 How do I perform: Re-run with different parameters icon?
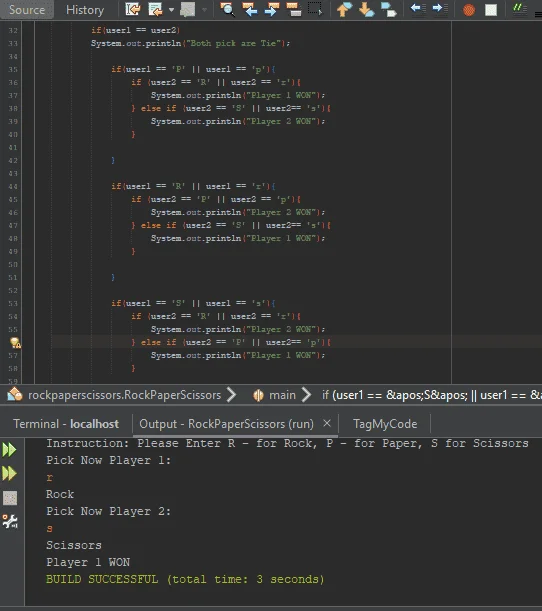(x=9, y=473)
